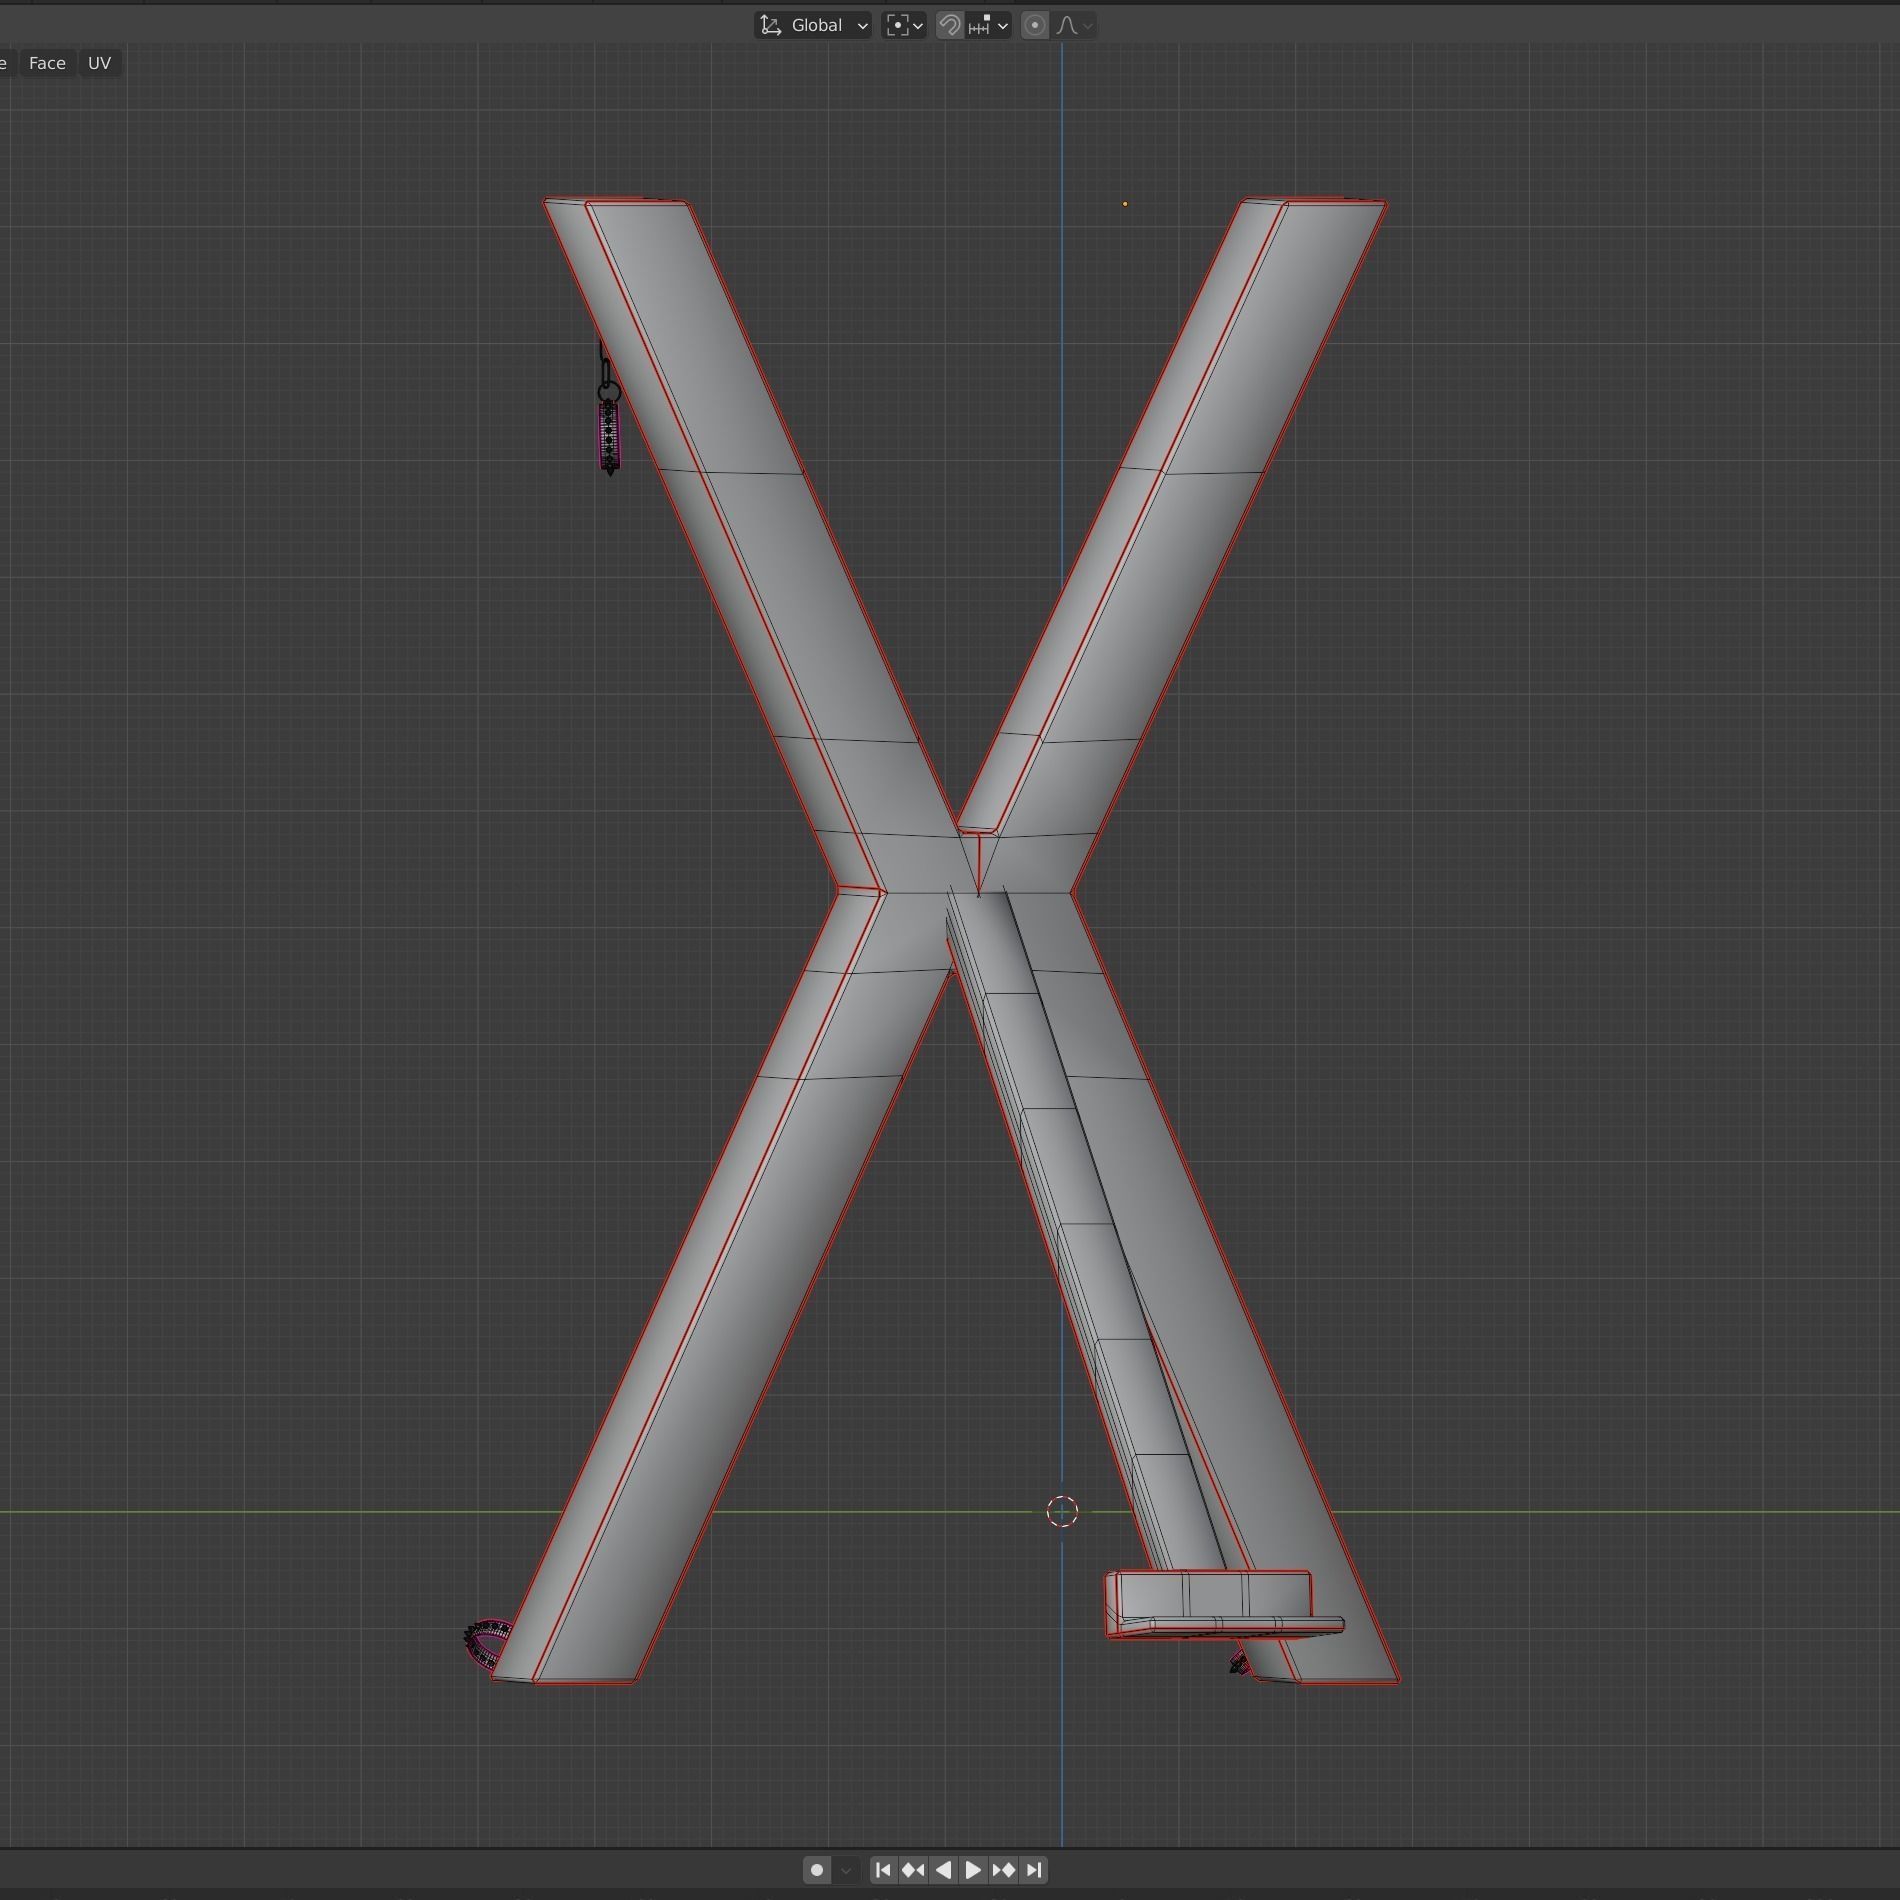Play the animation in reverse
This screenshot has height=1900, width=1900.
click(x=943, y=1870)
